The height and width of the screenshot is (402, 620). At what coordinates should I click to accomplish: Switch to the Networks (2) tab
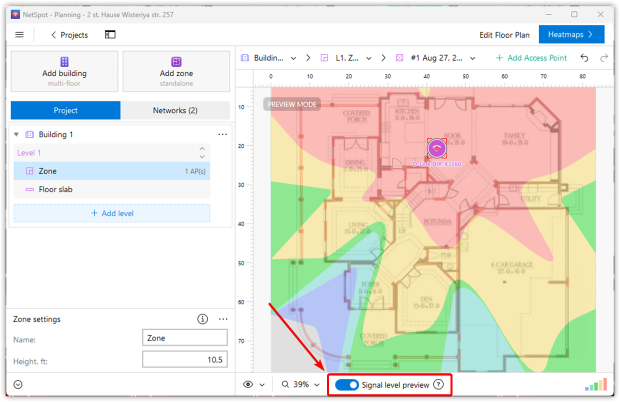pyautogui.click(x=175, y=110)
